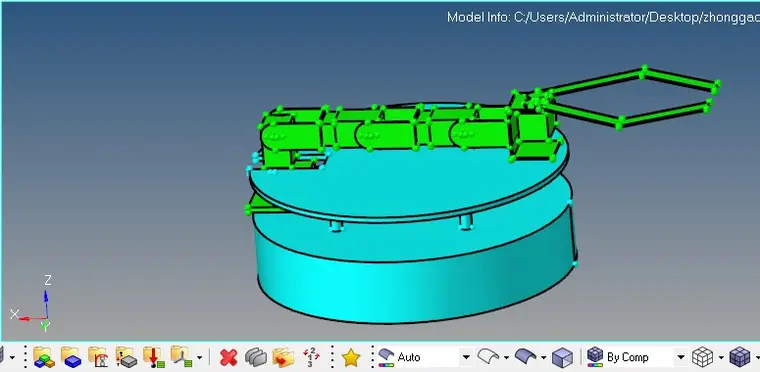
Task: Click the System Collectors folder icon
Action: click(x=181, y=357)
